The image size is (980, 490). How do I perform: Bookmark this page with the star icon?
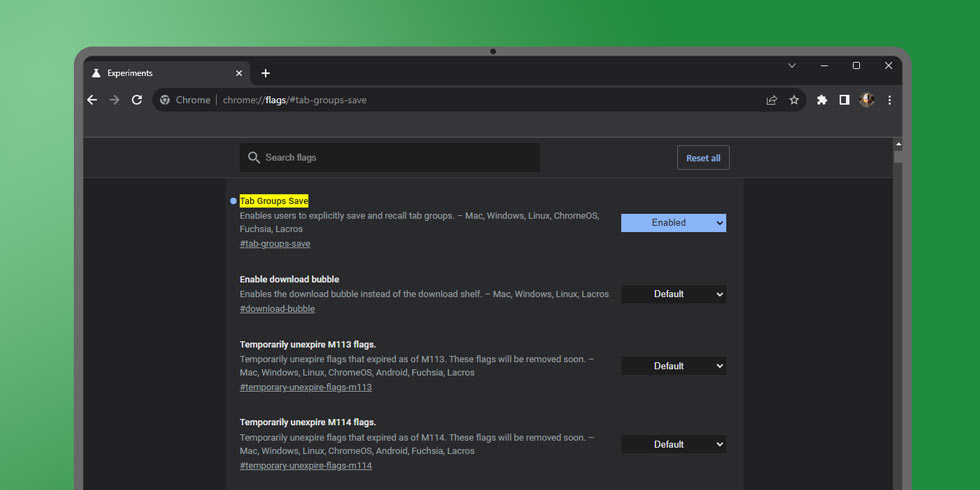coord(794,100)
